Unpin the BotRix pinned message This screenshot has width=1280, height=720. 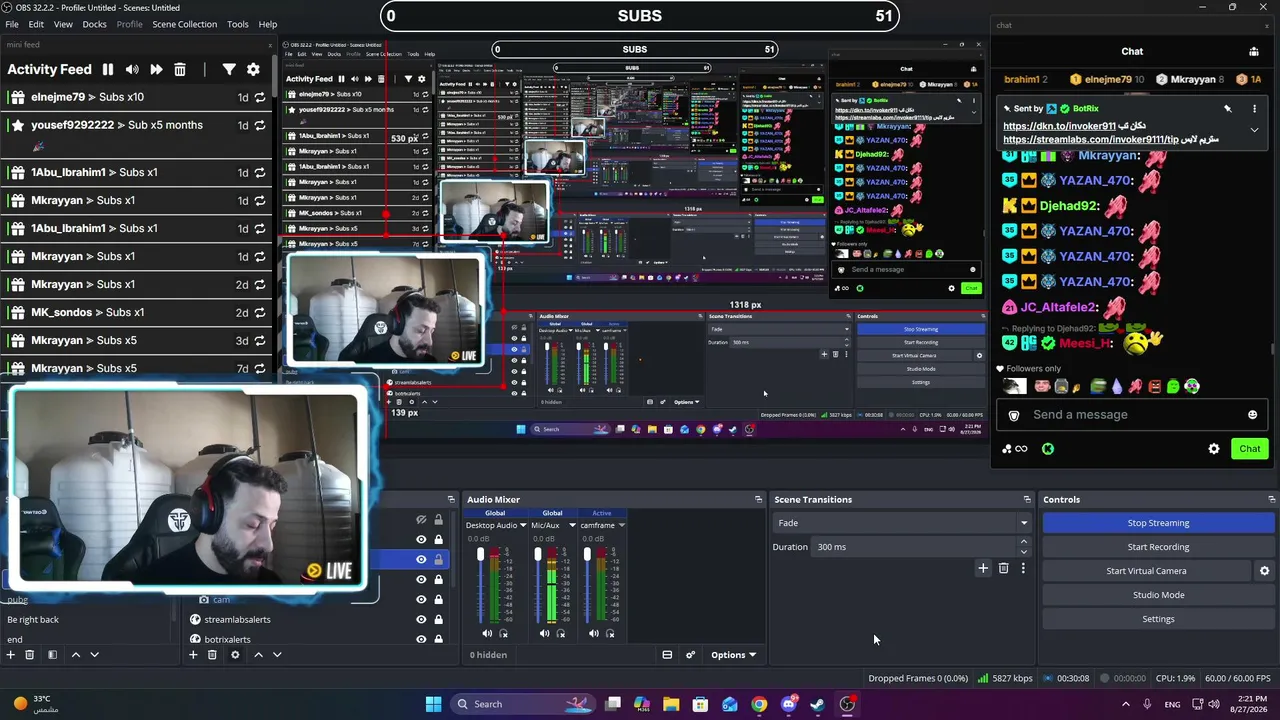coord(1227,108)
